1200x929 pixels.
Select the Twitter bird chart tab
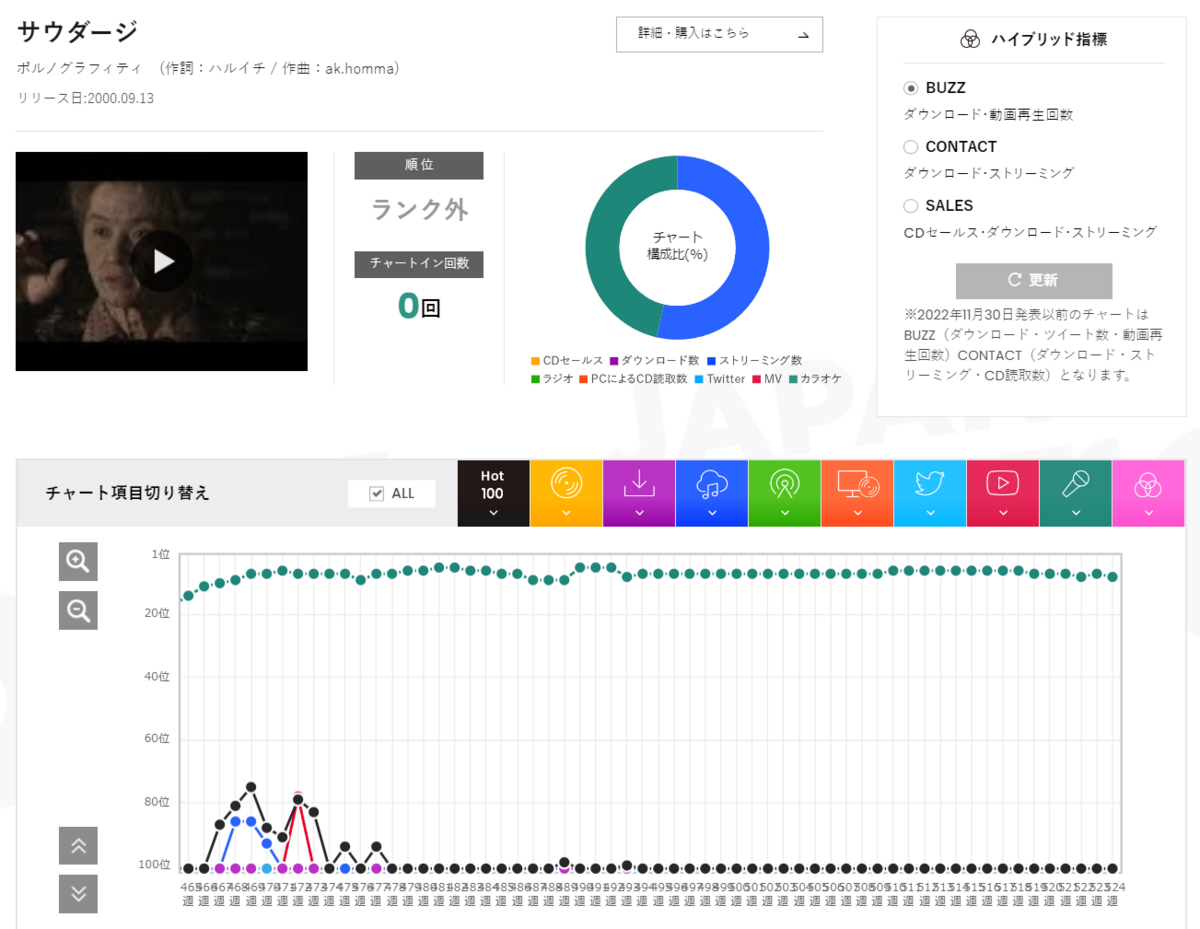click(x=930, y=493)
